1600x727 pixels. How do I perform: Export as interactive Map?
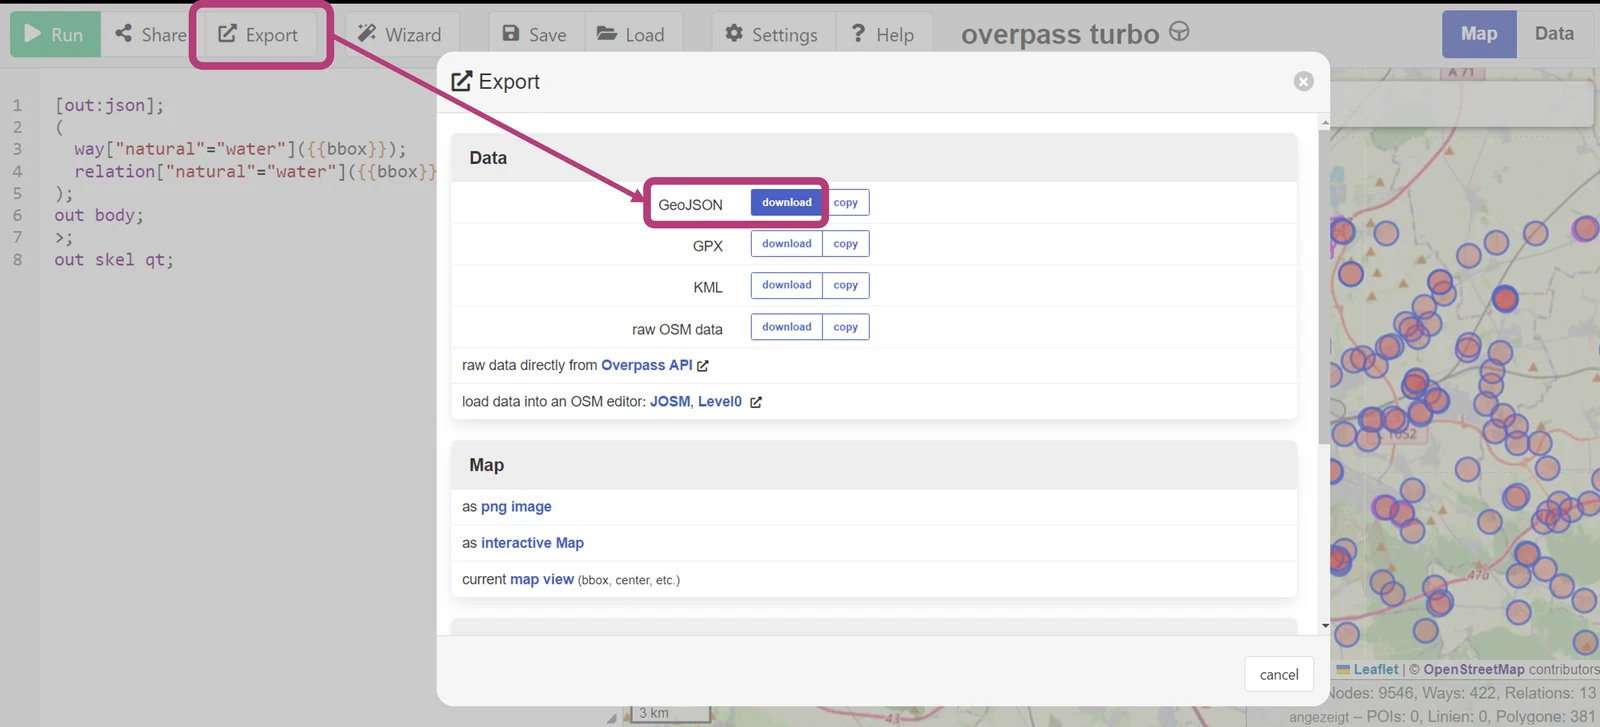coord(532,543)
